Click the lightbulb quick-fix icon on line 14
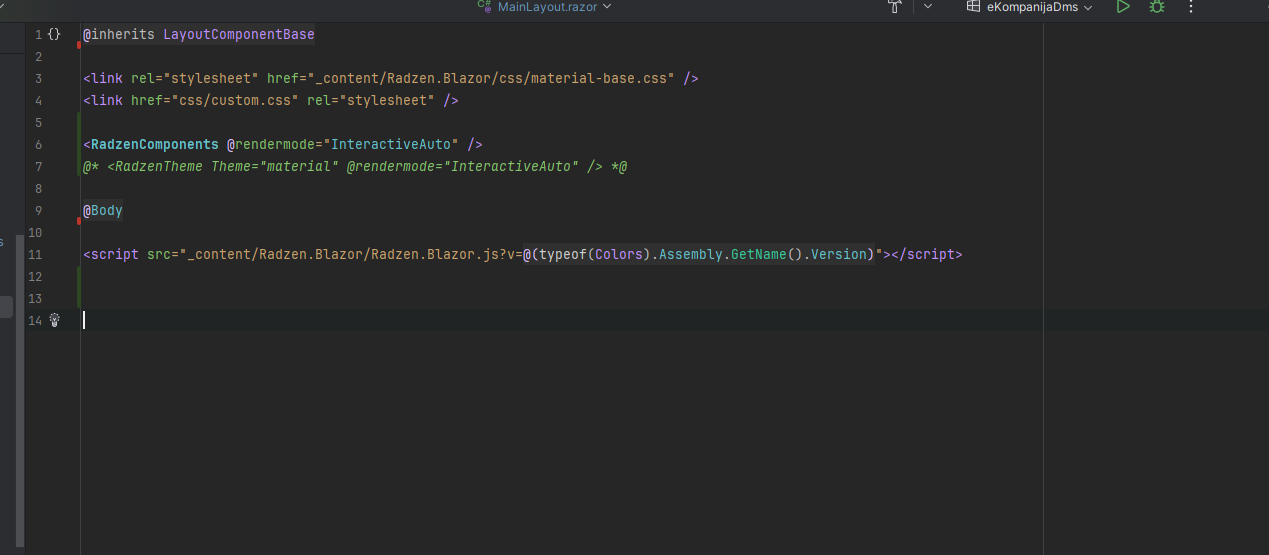This screenshot has width=1269, height=555. tap(55, 320)
